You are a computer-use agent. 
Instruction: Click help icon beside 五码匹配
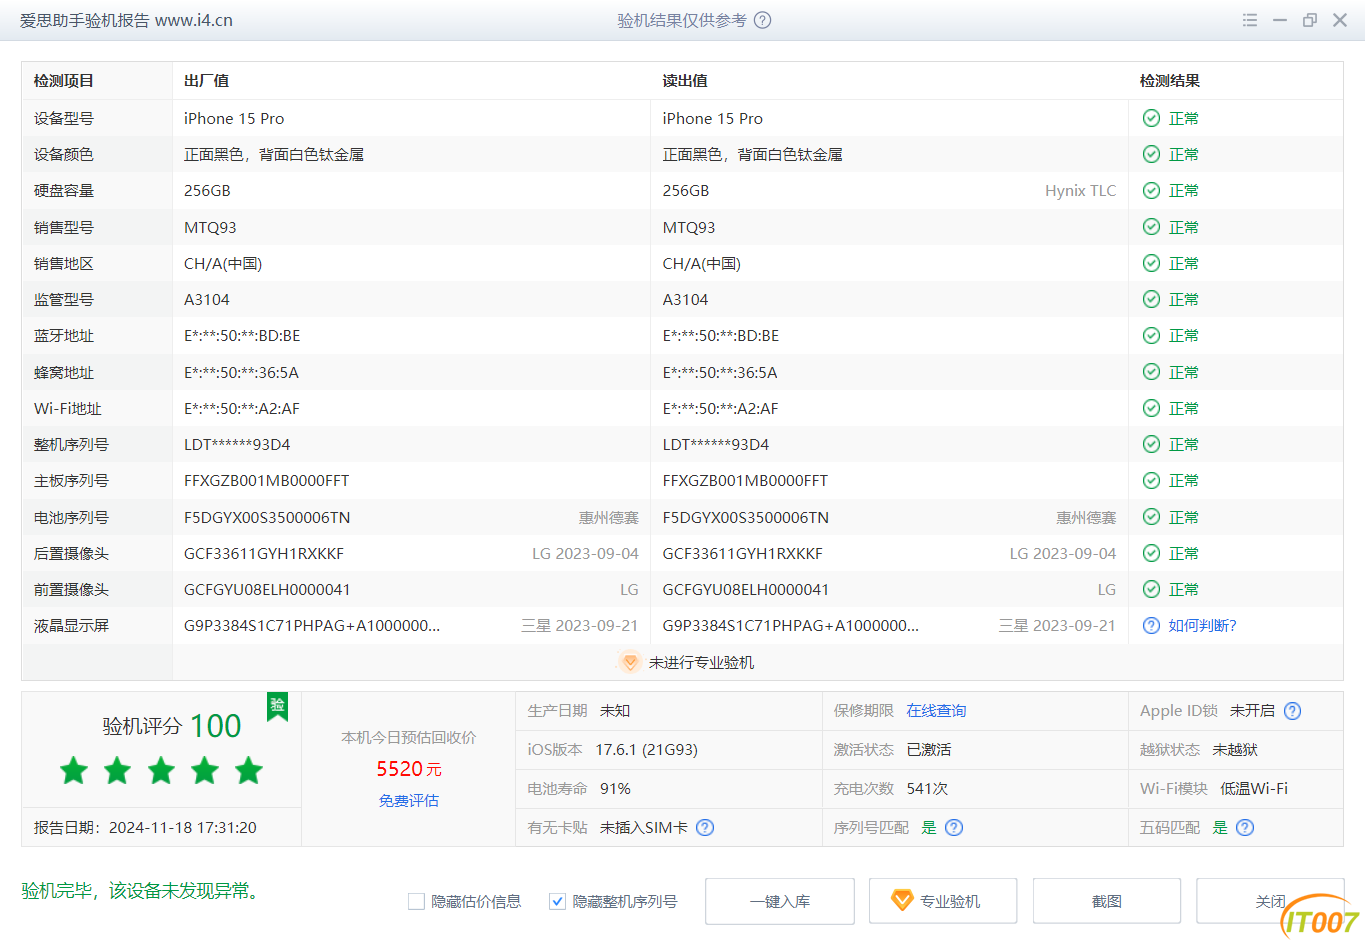[1245, 827]
